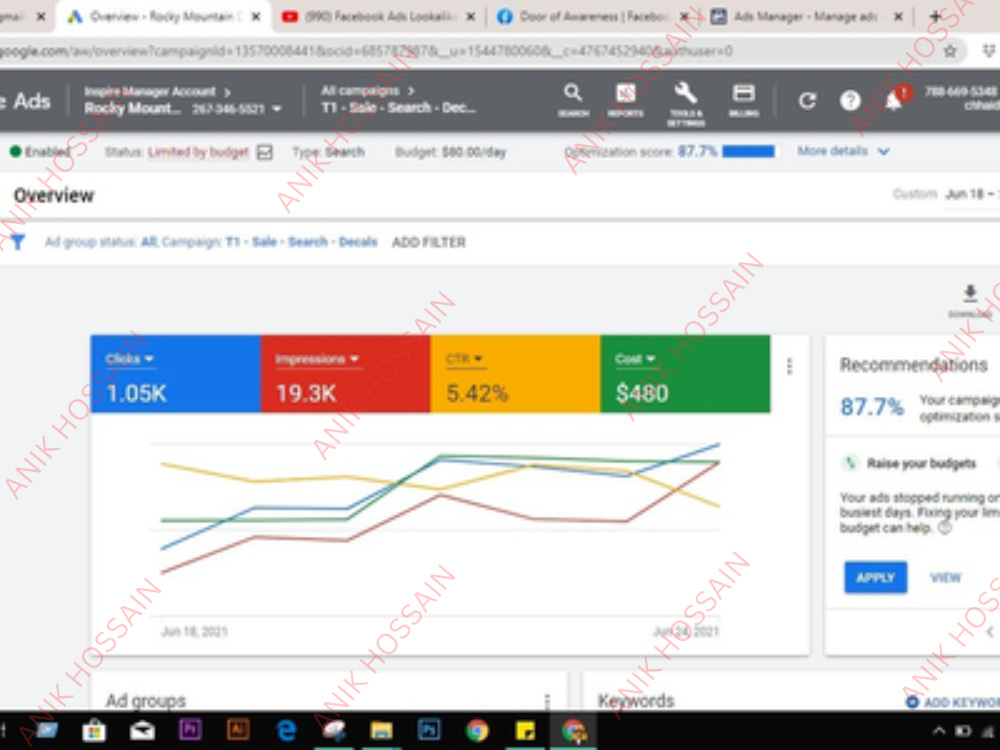Click the download icon above chart

tap(970, 293)
